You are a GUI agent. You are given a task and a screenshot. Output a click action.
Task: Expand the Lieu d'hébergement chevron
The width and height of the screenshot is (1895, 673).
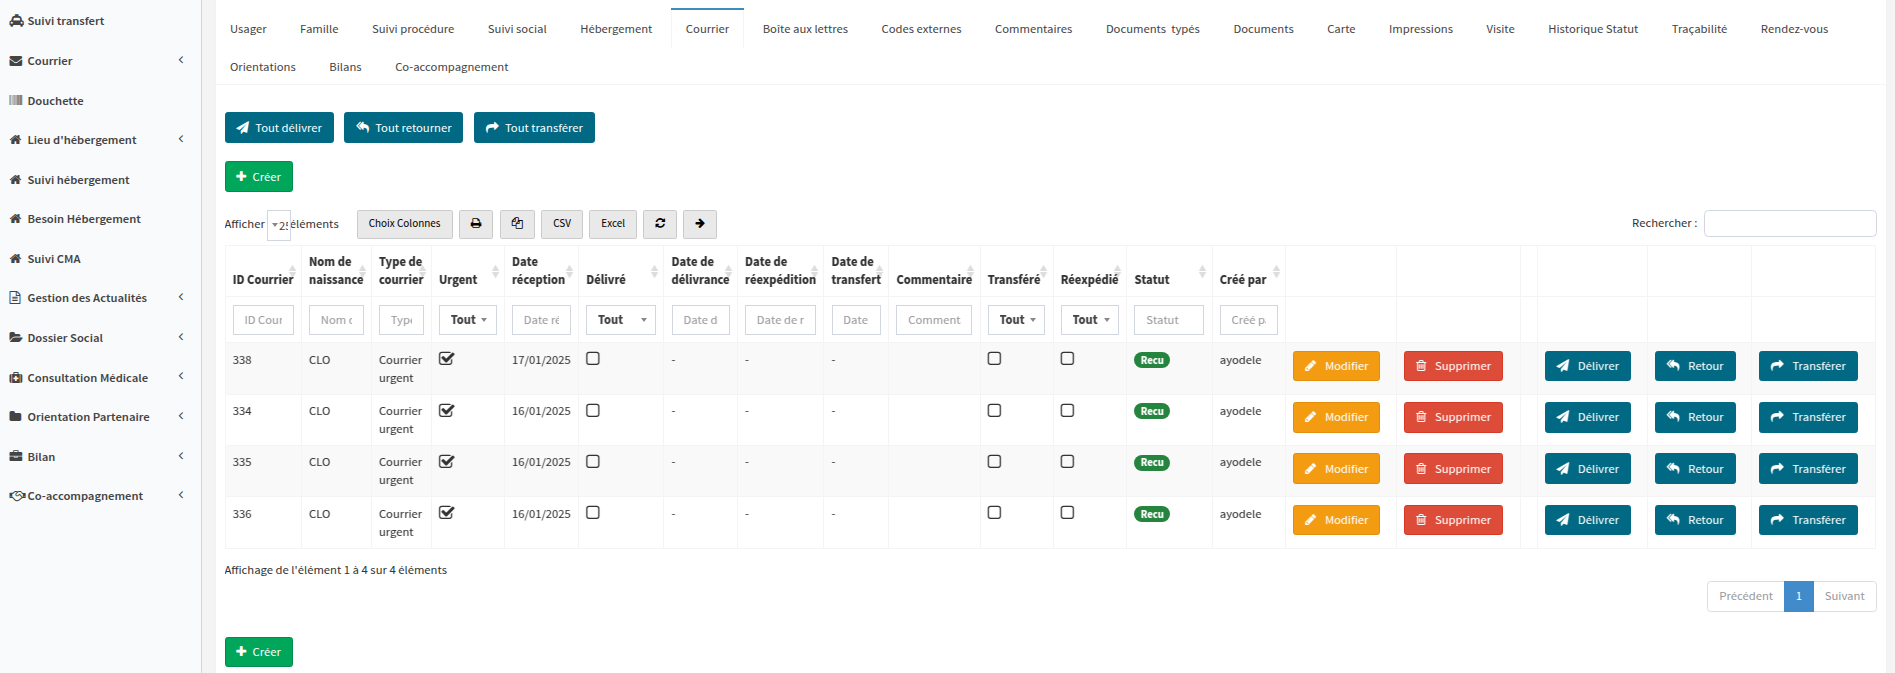click(x=181, y=139)
